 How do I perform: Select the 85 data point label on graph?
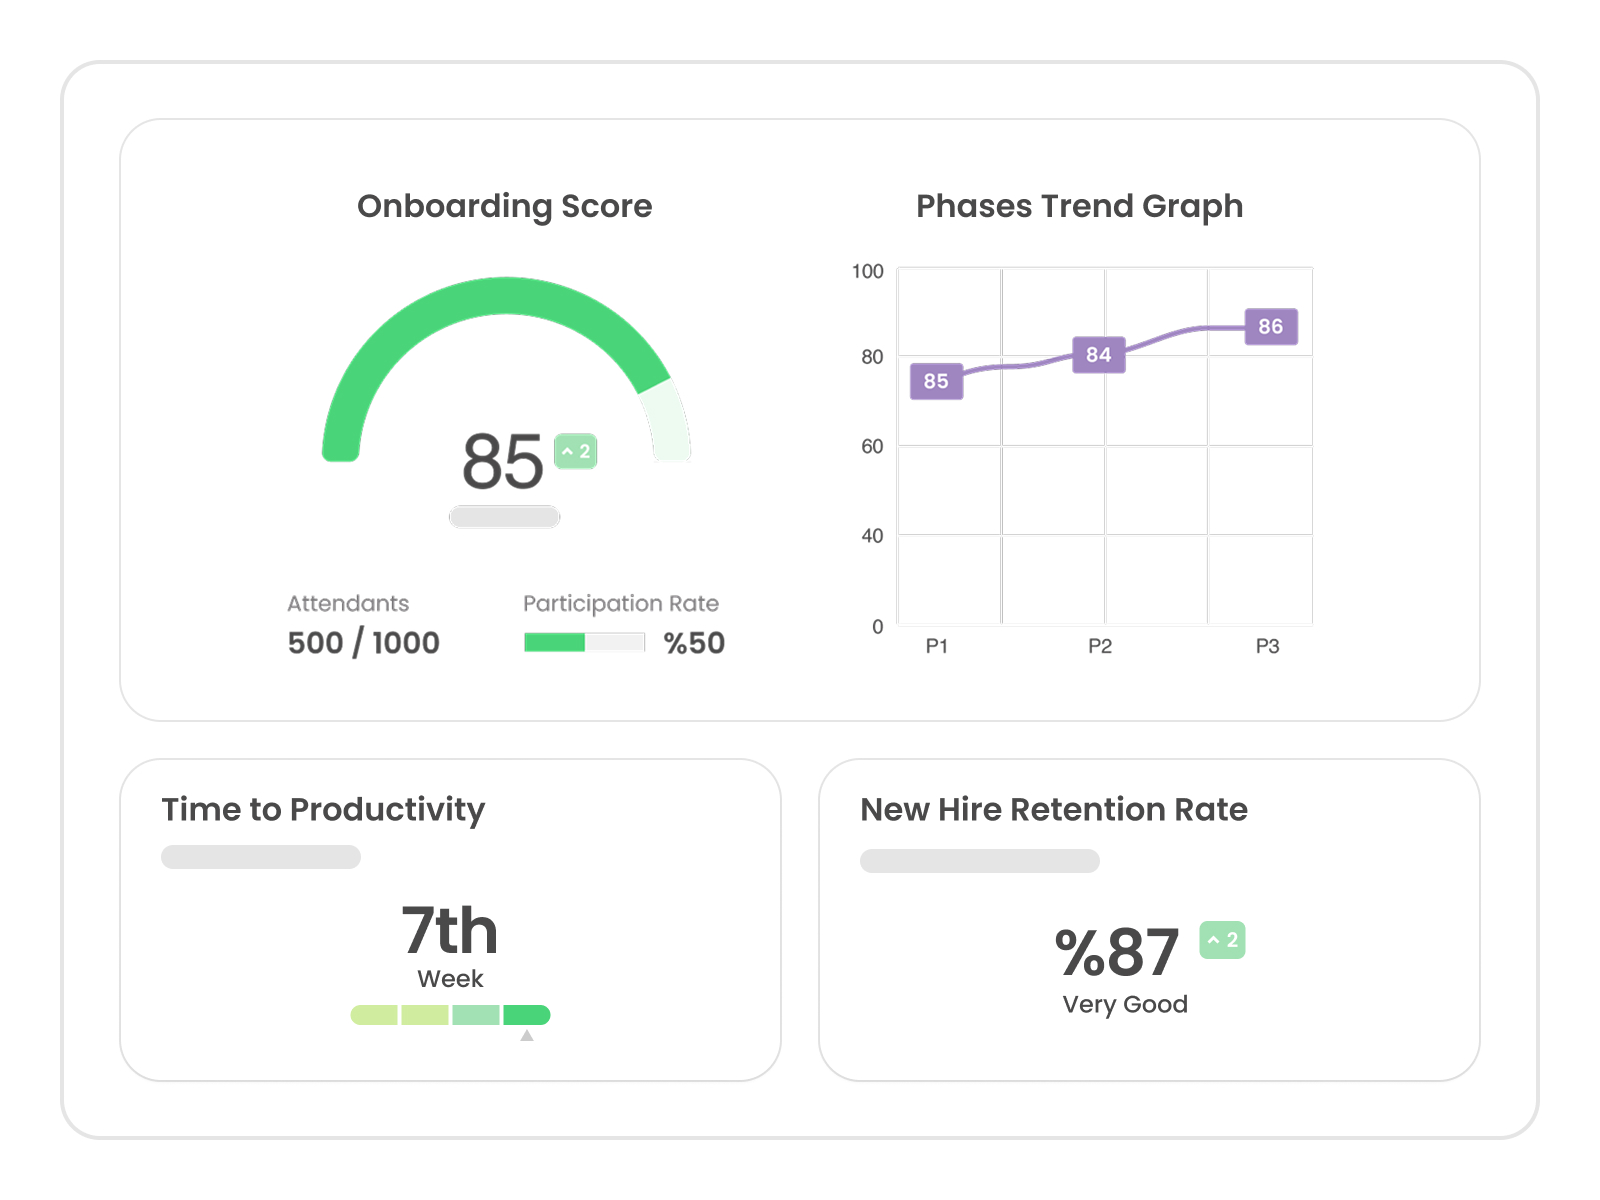936,381
